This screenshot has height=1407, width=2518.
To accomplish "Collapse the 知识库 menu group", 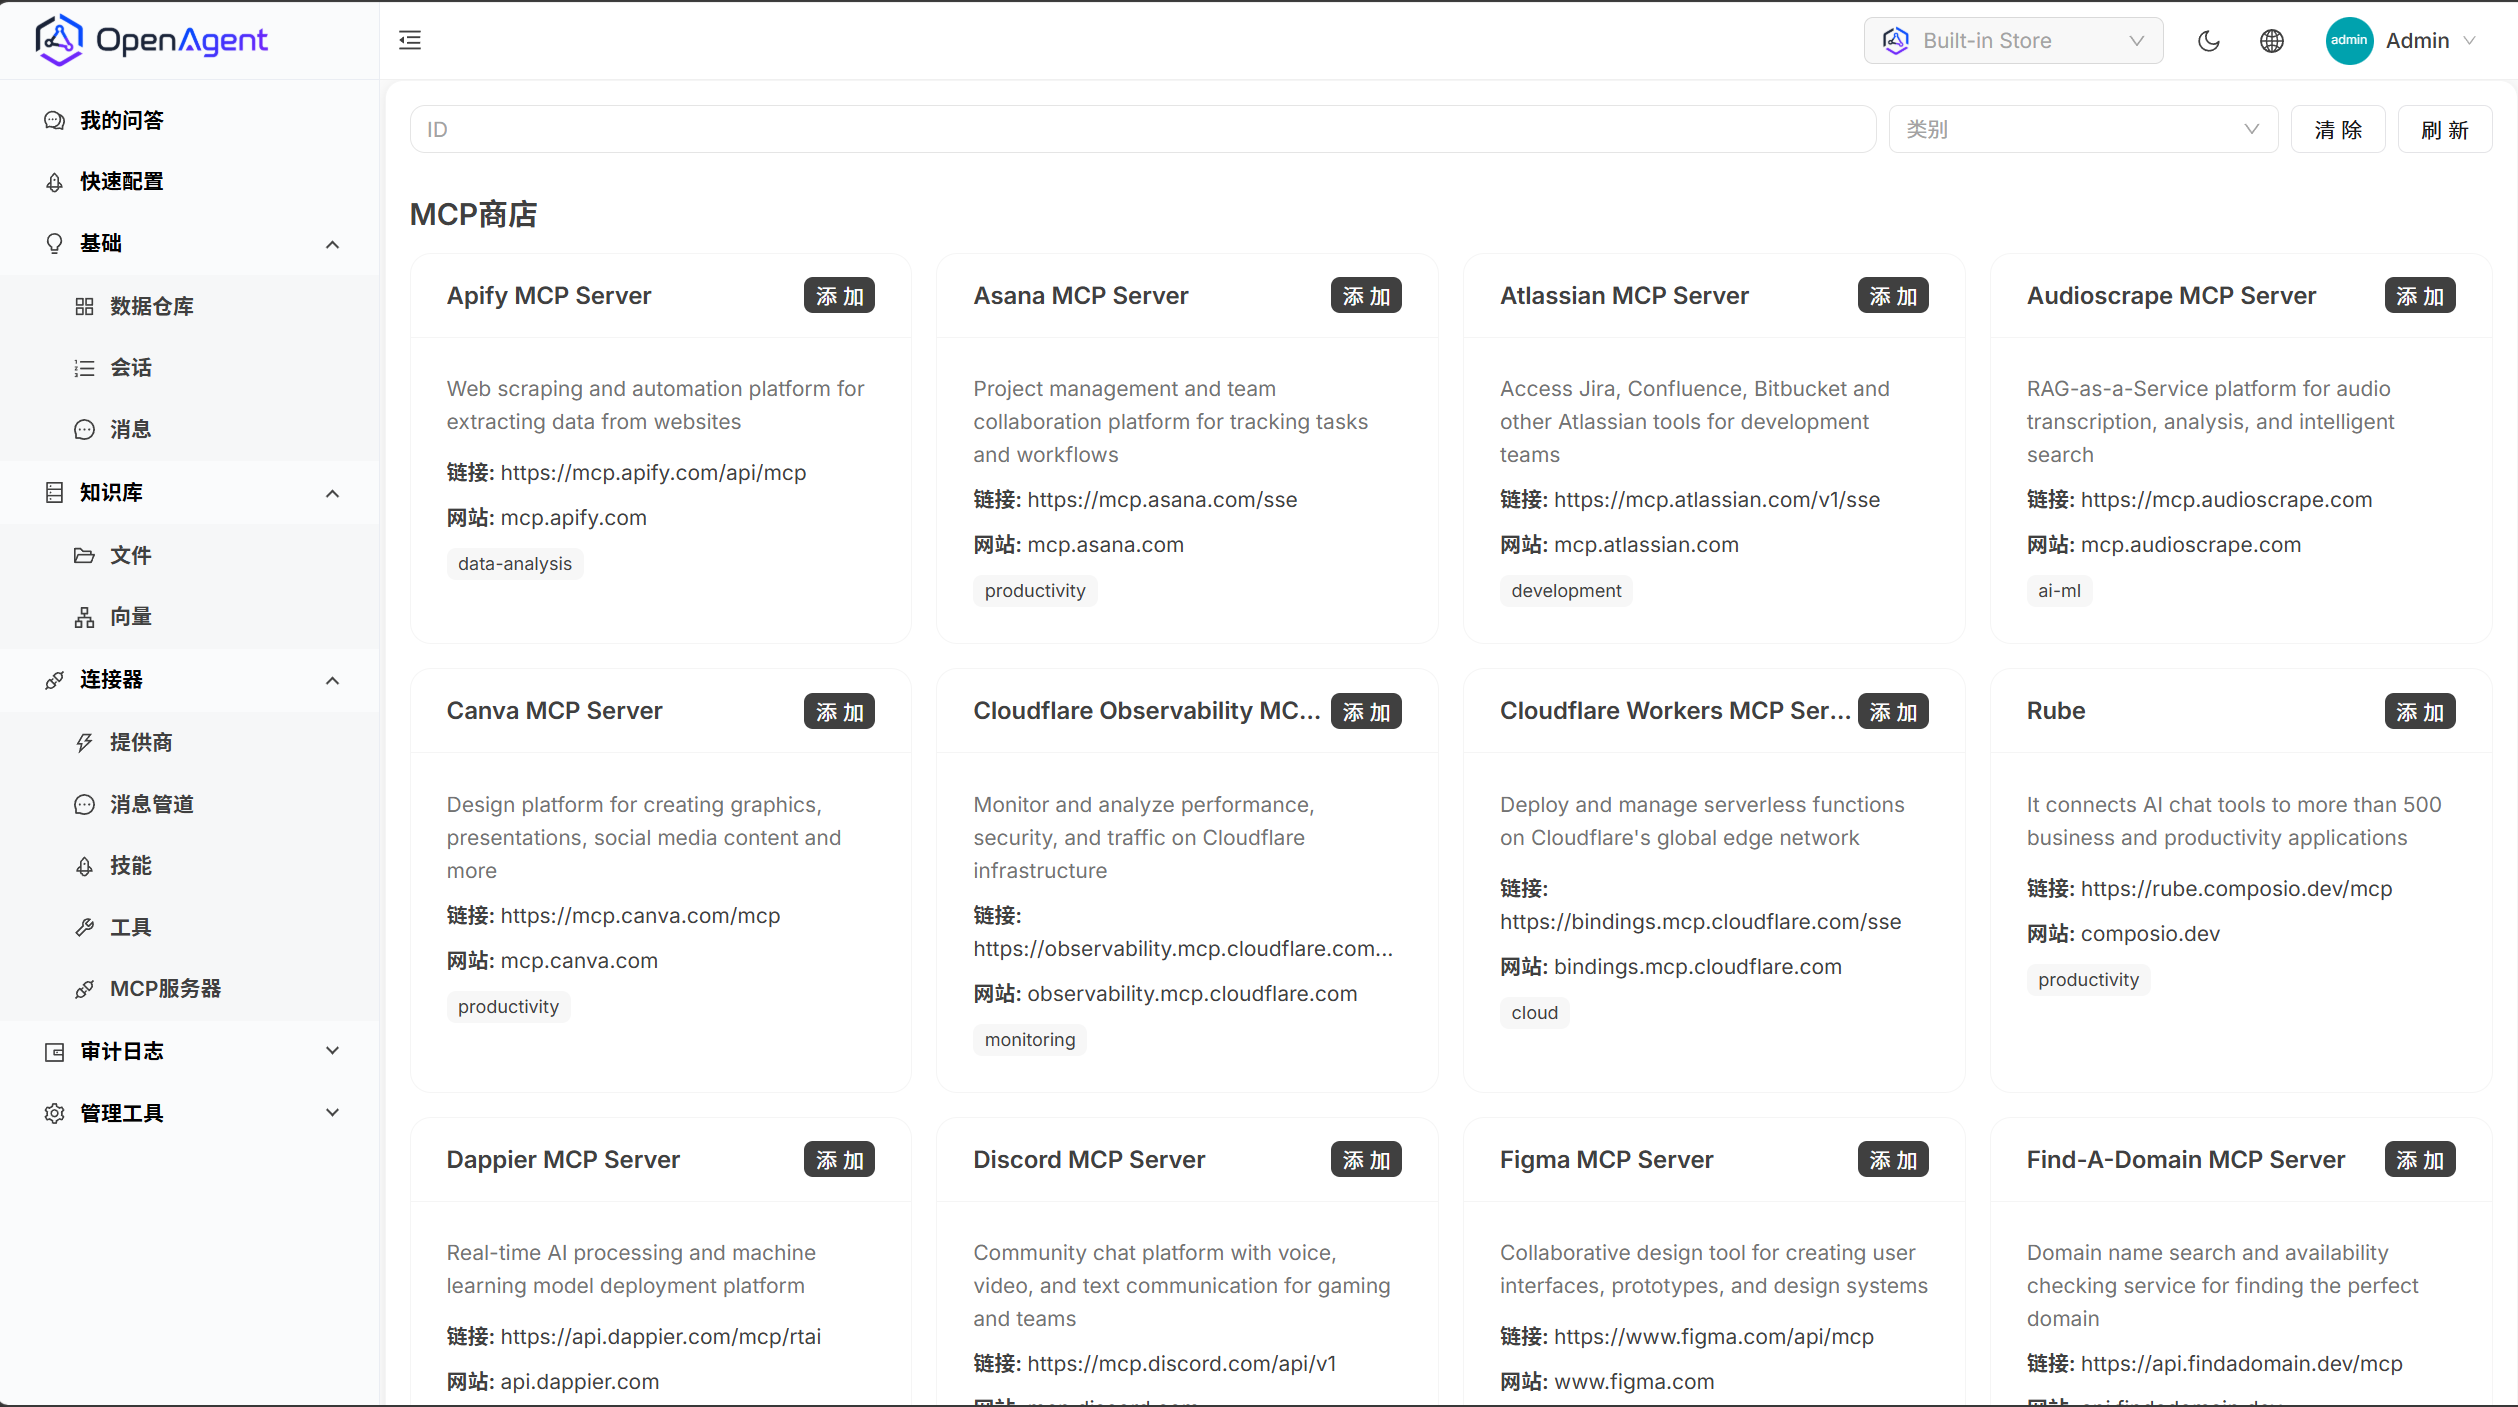I will [333, 493].
